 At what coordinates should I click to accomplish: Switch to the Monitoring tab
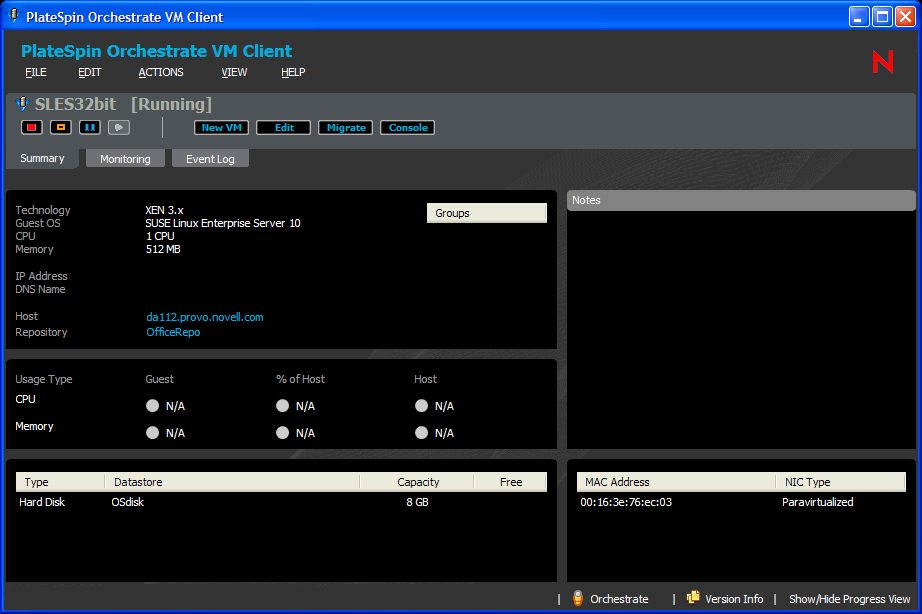(125, 159)
